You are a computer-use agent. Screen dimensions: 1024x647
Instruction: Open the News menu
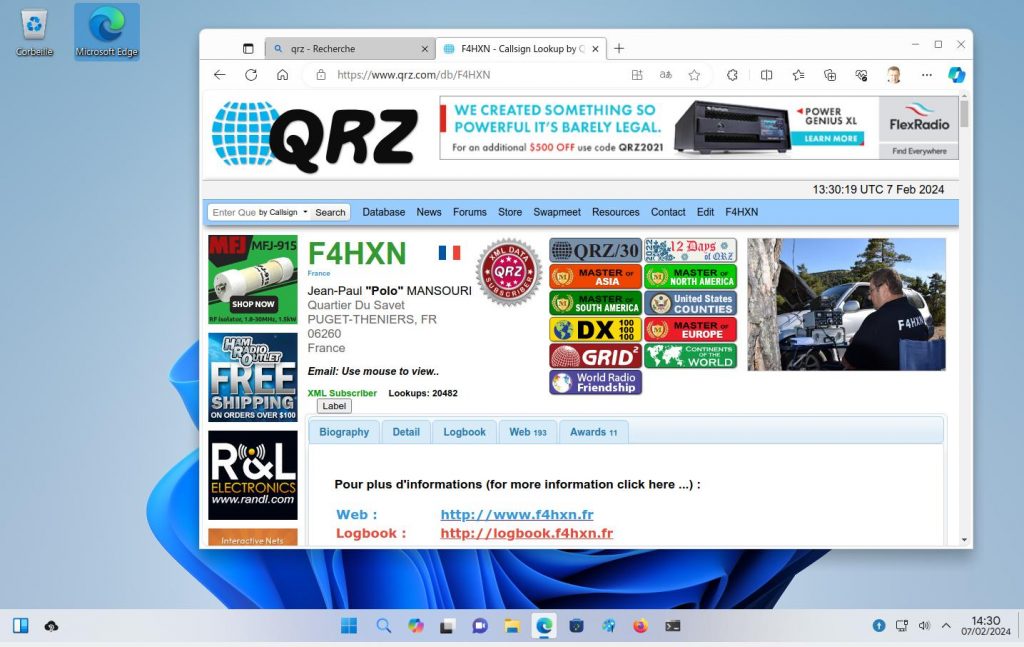(429, 212)
